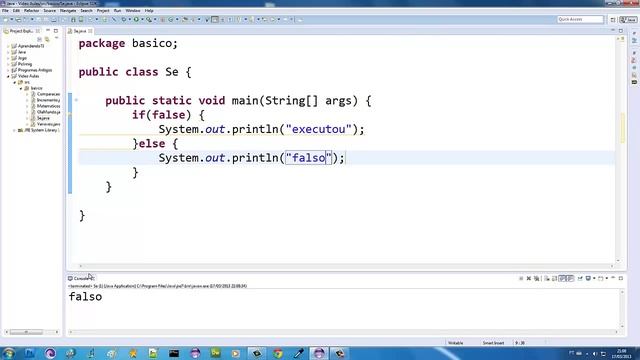Collapse the basico package arrow
640x360 pixels.
pos(21,88)
